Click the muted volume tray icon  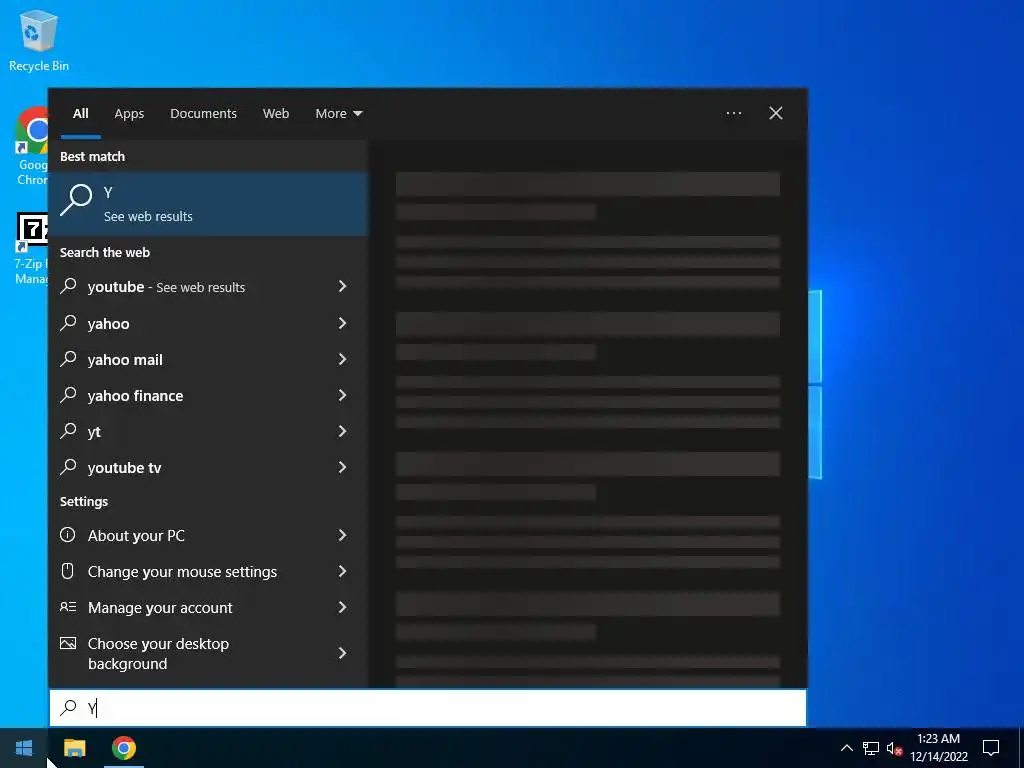click(894, 748)
